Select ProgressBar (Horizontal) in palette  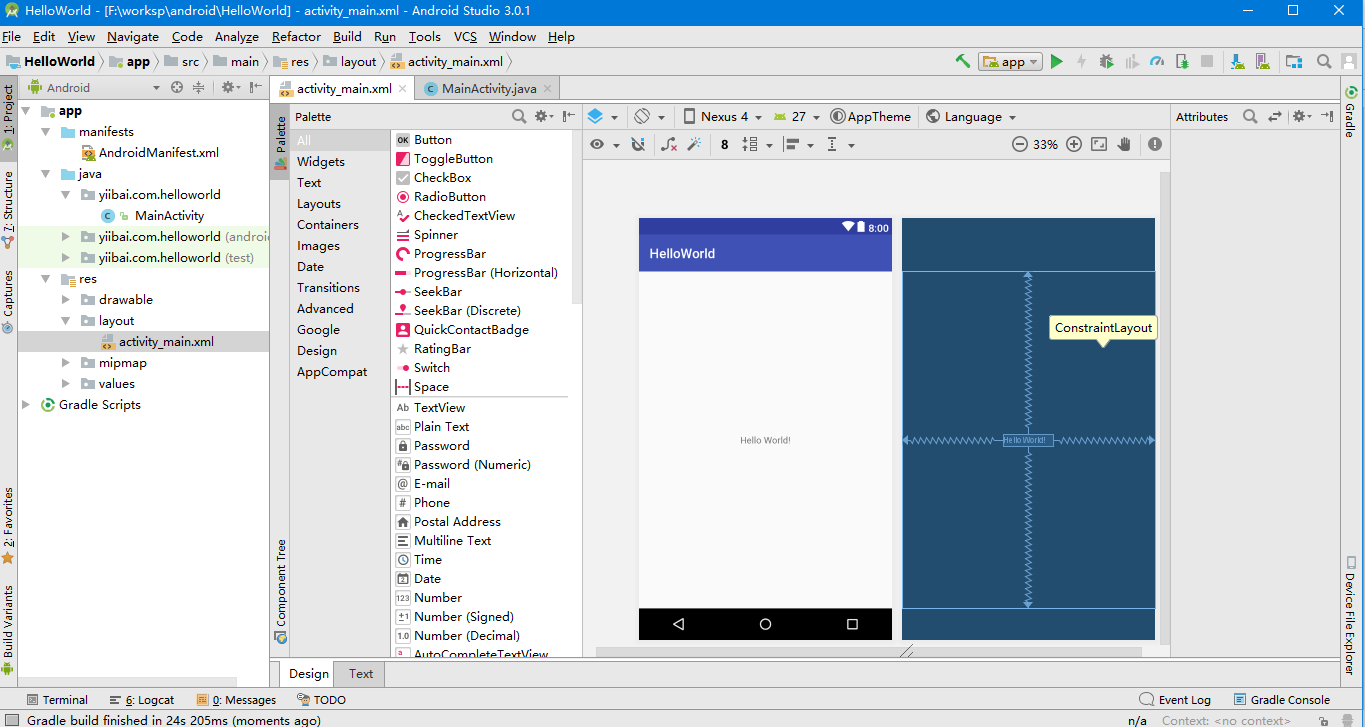[486, 273]
